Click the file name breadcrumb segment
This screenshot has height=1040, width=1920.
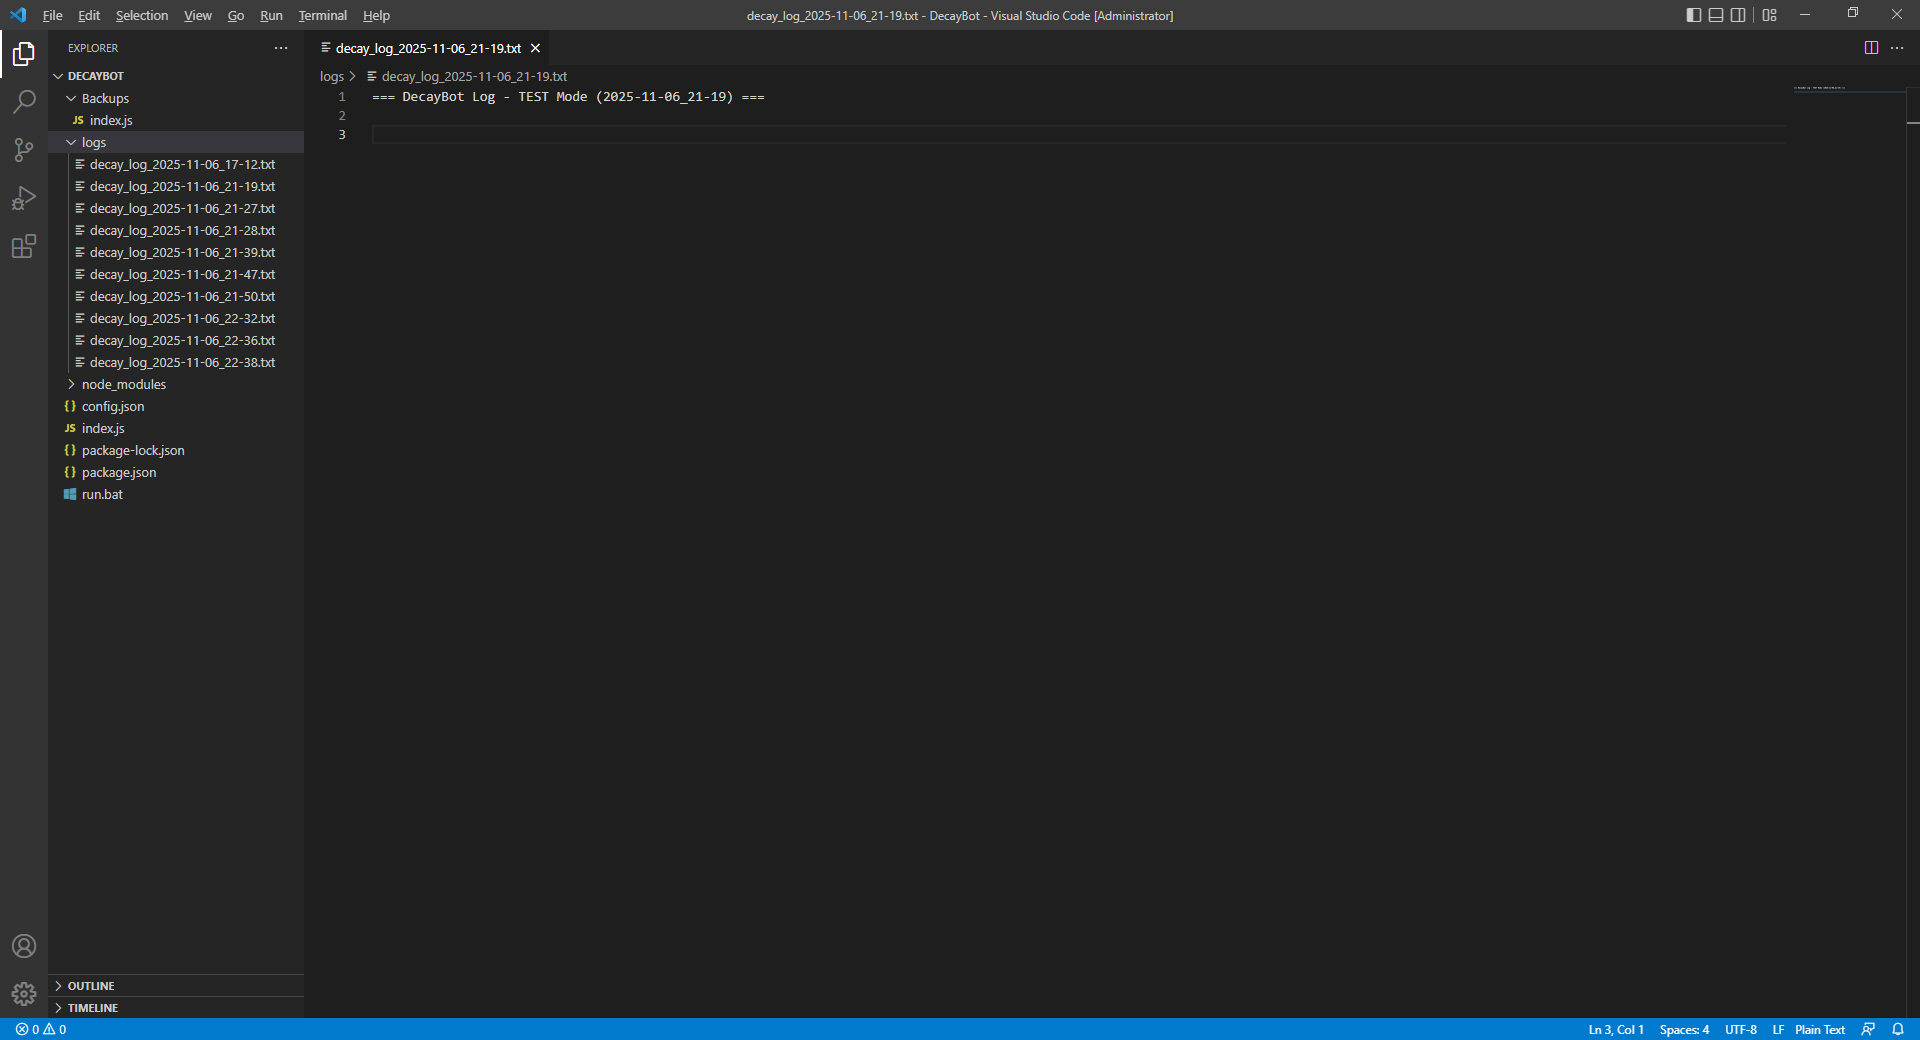click(467, 76)
